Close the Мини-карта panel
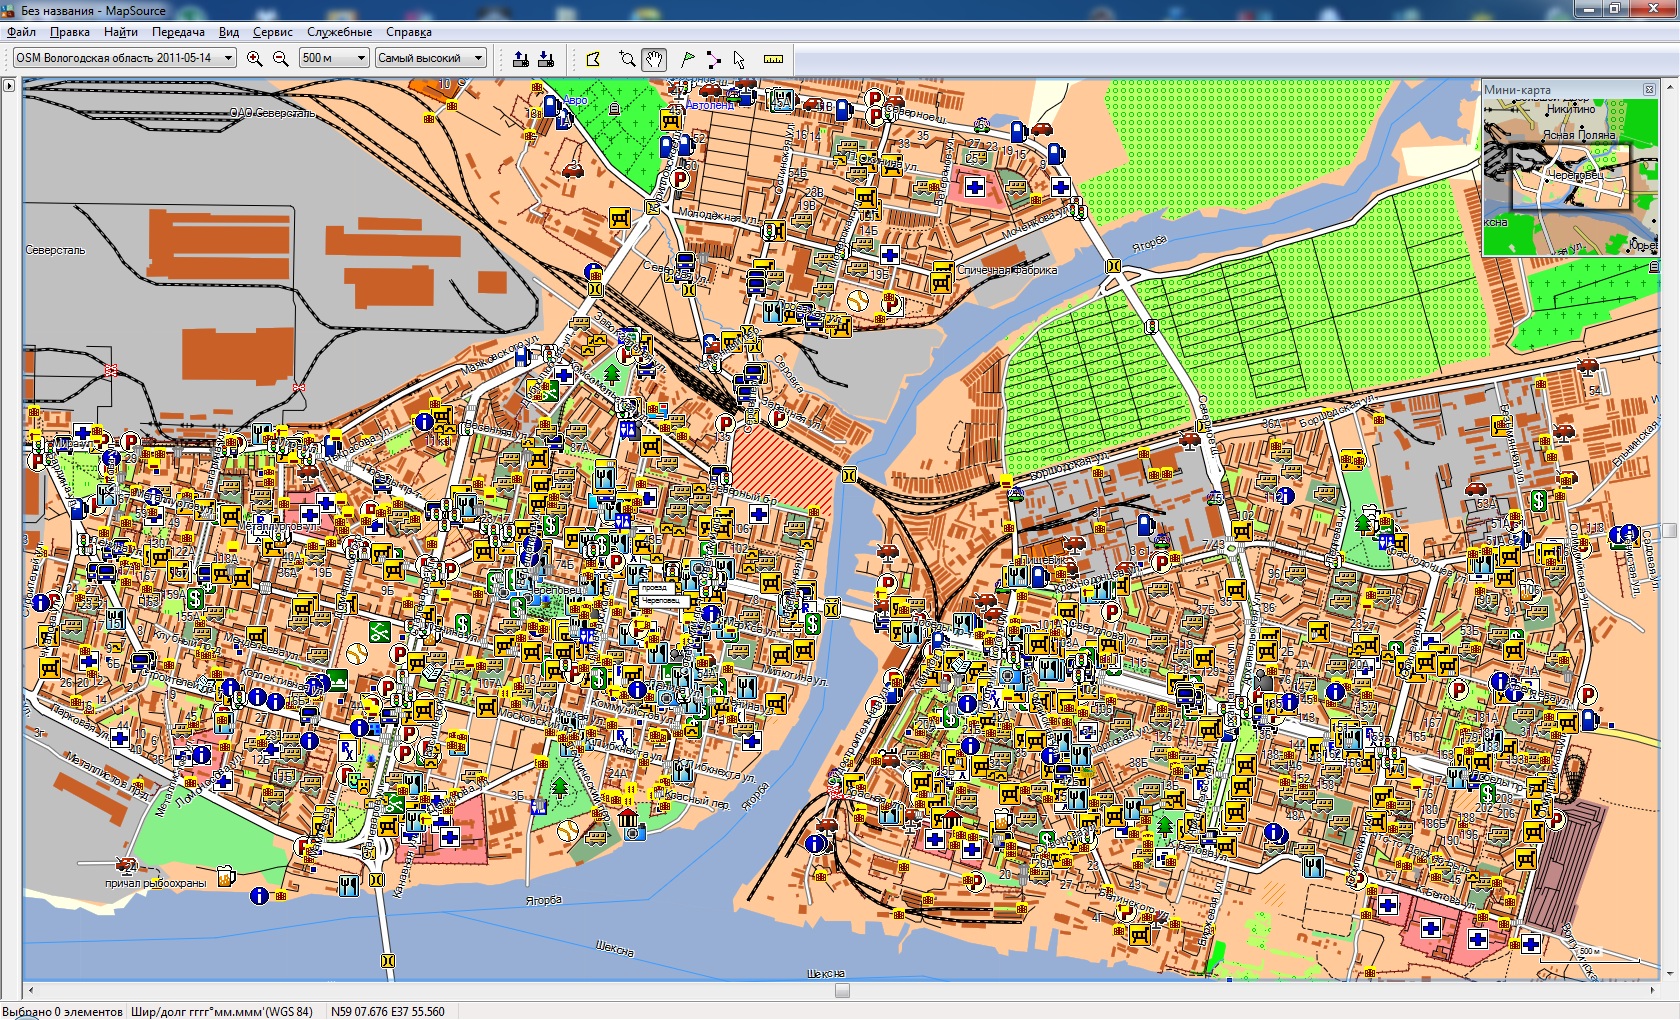The width and height of the screenshot is (1680, 1020). tap(1649, 90)
